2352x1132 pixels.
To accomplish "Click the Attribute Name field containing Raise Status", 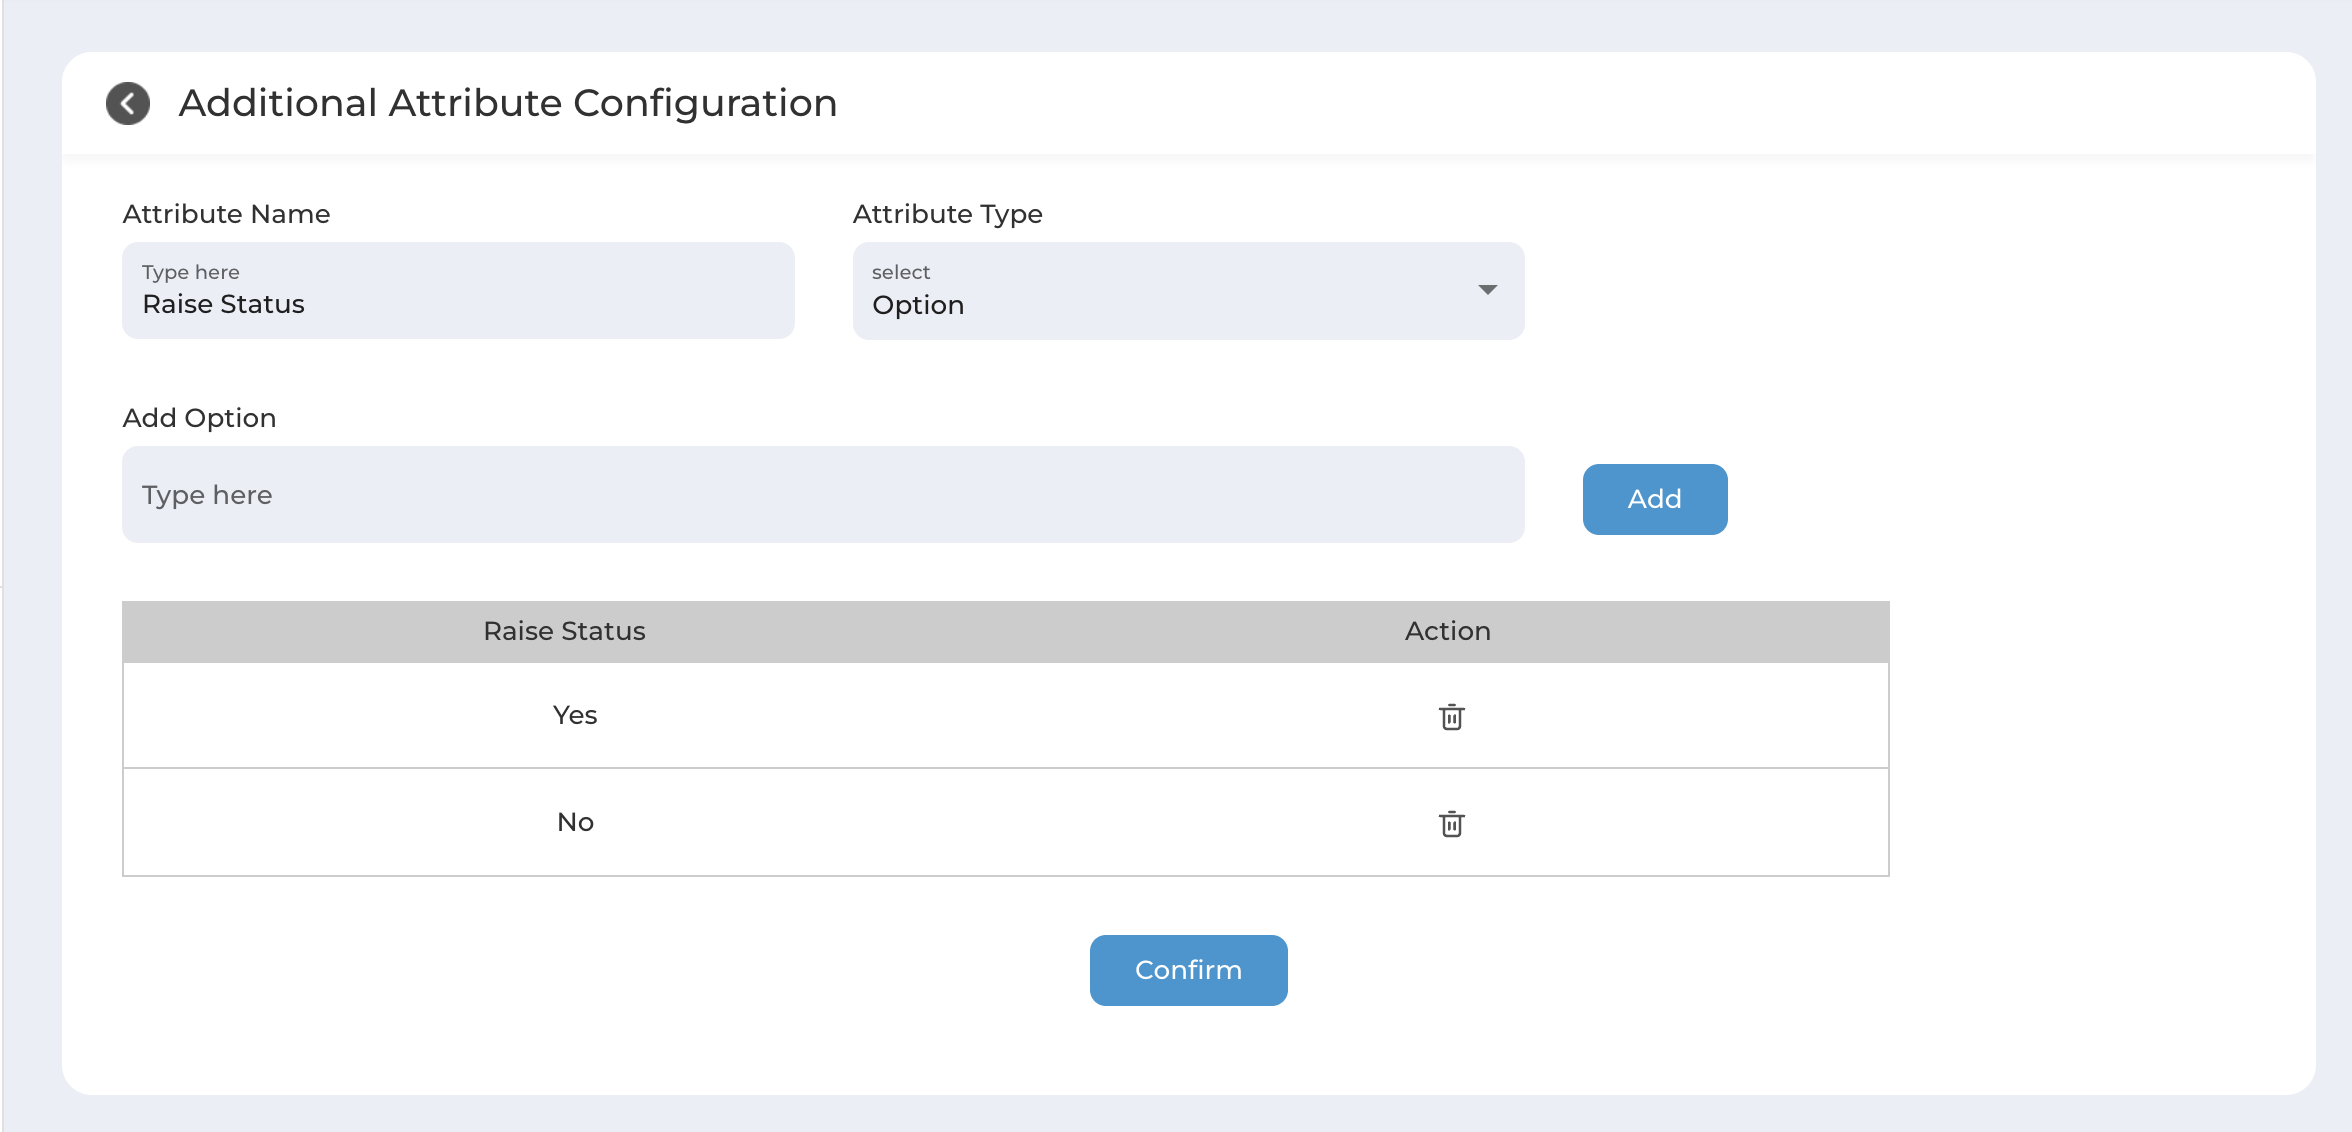I will 458,291.
